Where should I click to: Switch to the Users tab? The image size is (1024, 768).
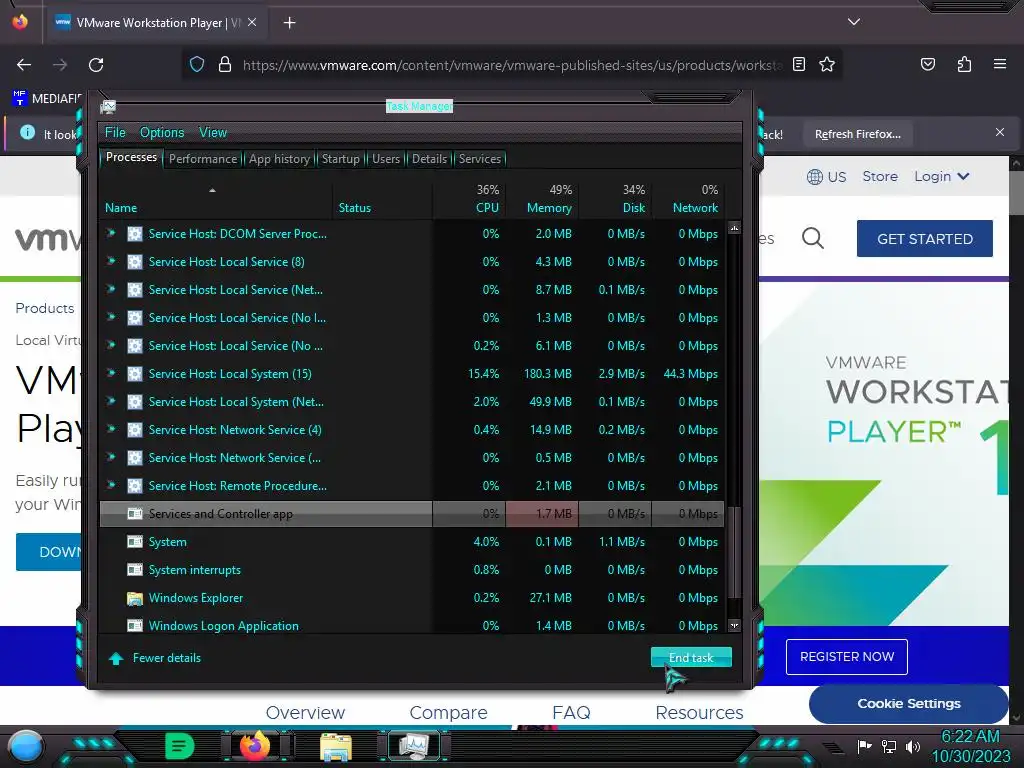[385, 159]
